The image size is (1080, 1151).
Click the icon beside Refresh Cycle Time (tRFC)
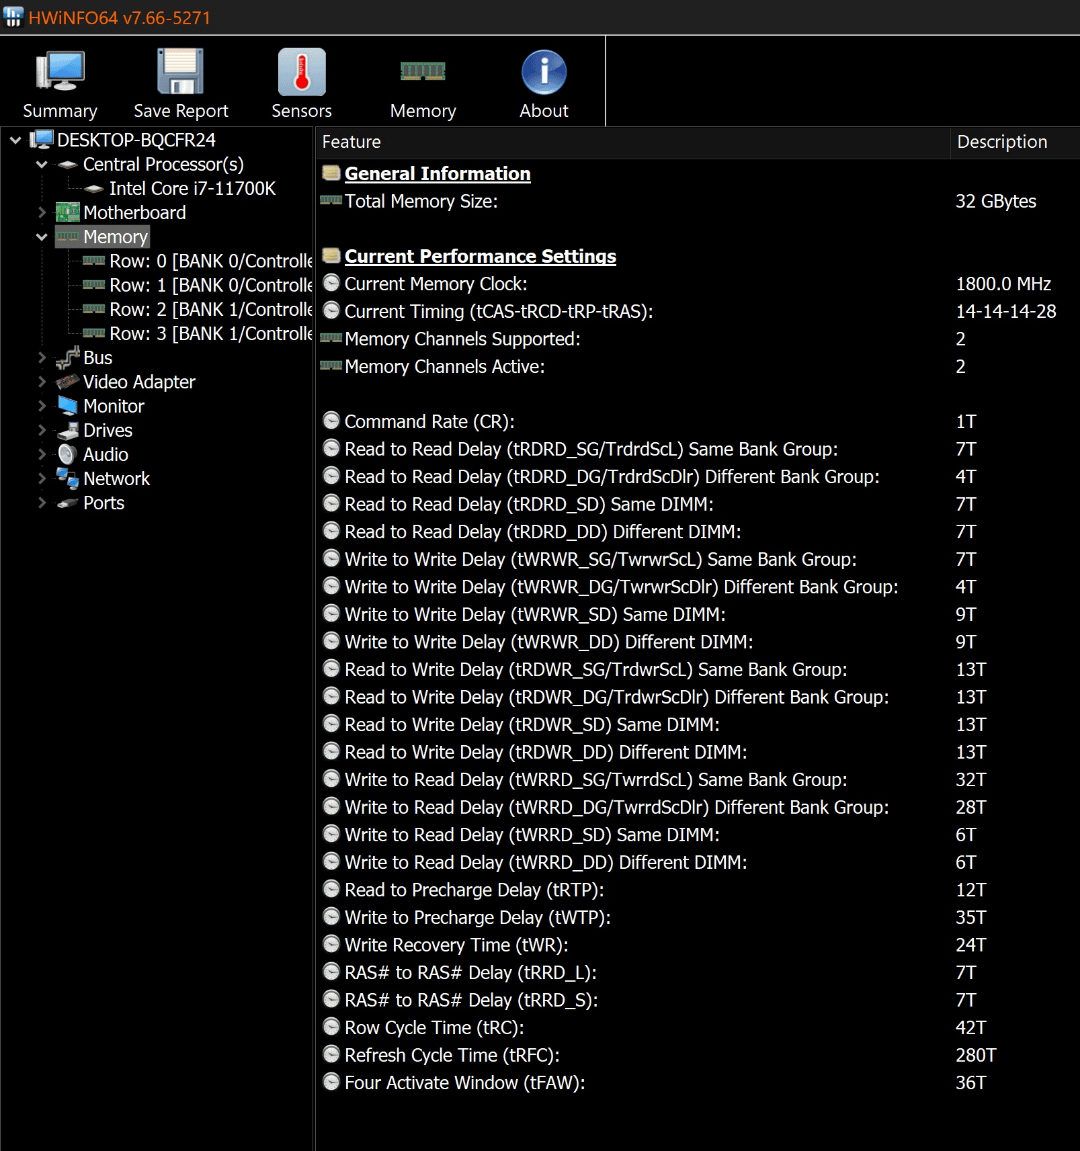[x=331, y=1054]
